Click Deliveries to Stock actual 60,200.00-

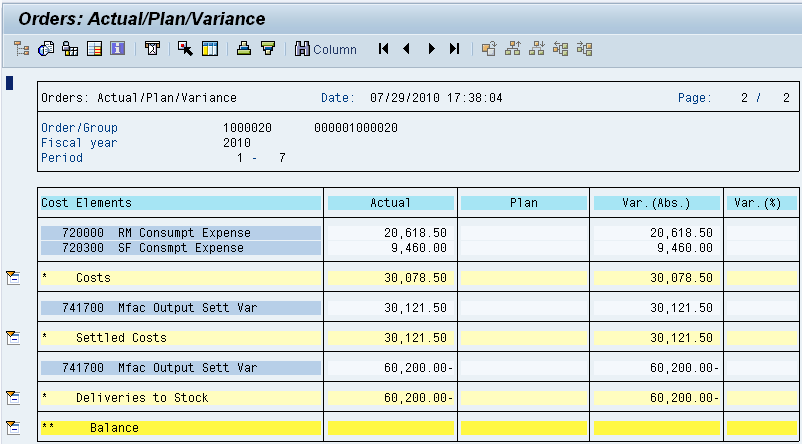(419, 397)
